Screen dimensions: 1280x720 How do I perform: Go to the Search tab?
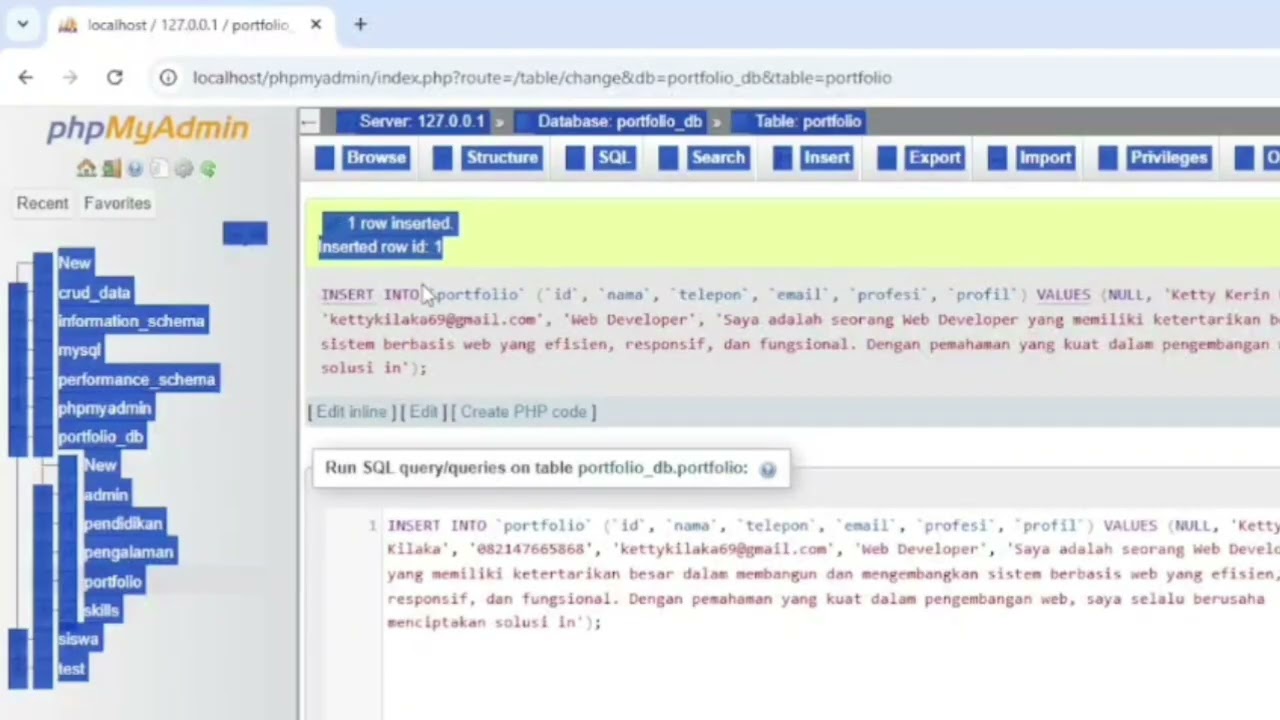pos(703,157)
